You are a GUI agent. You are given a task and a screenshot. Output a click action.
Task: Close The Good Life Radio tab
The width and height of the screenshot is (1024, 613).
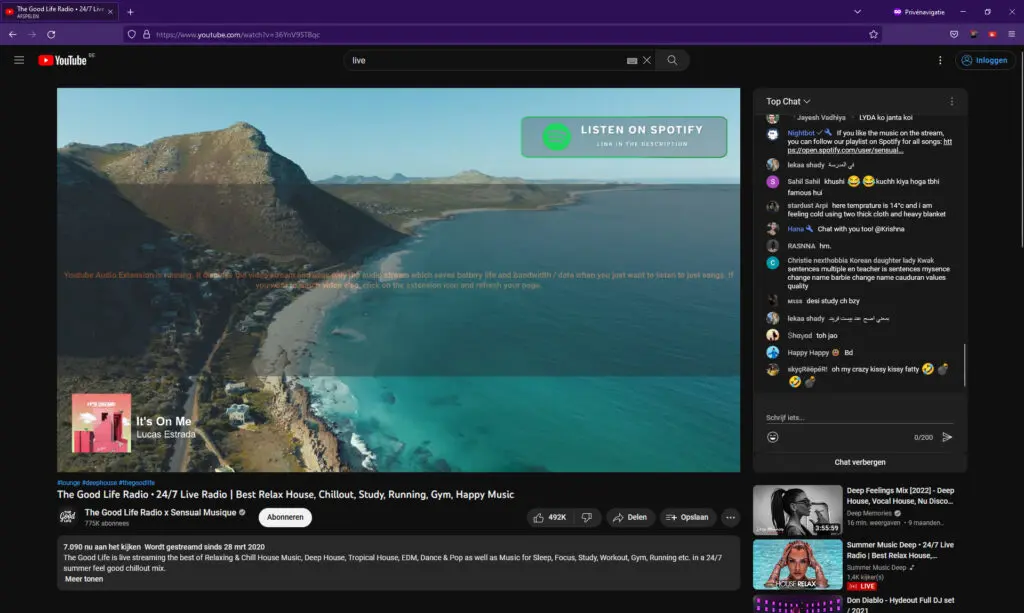110,12
